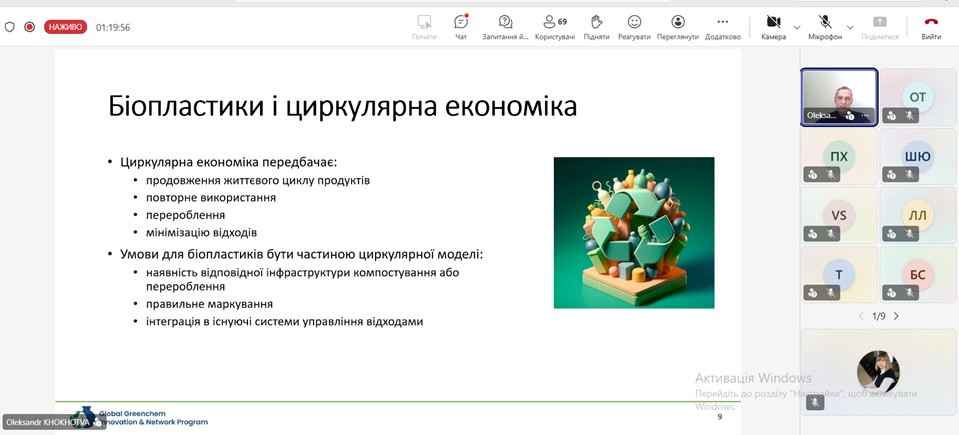959x435 pixels.
Task: Click the attendee role icon on VS tile
Action: coord(813,234)
